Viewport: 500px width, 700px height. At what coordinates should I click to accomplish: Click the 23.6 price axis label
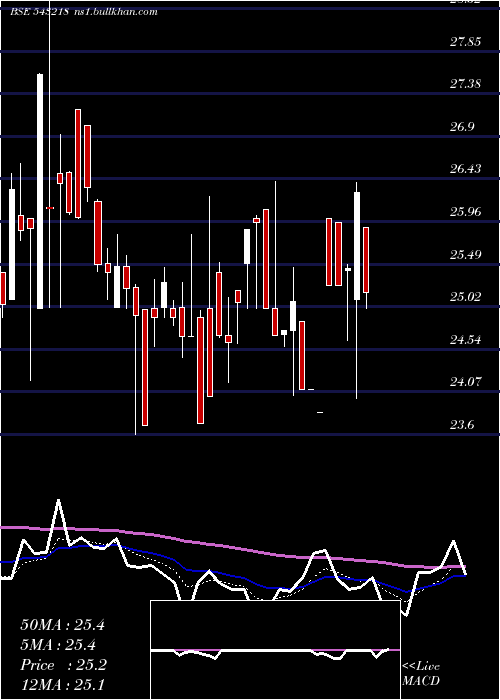point(462,425)
